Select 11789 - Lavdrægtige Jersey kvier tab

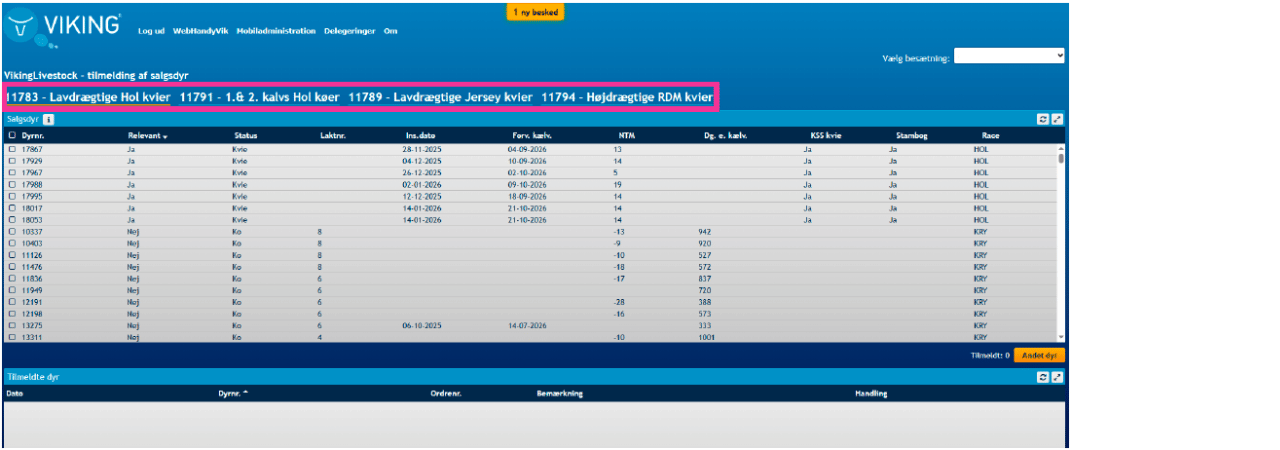(440, 97)
